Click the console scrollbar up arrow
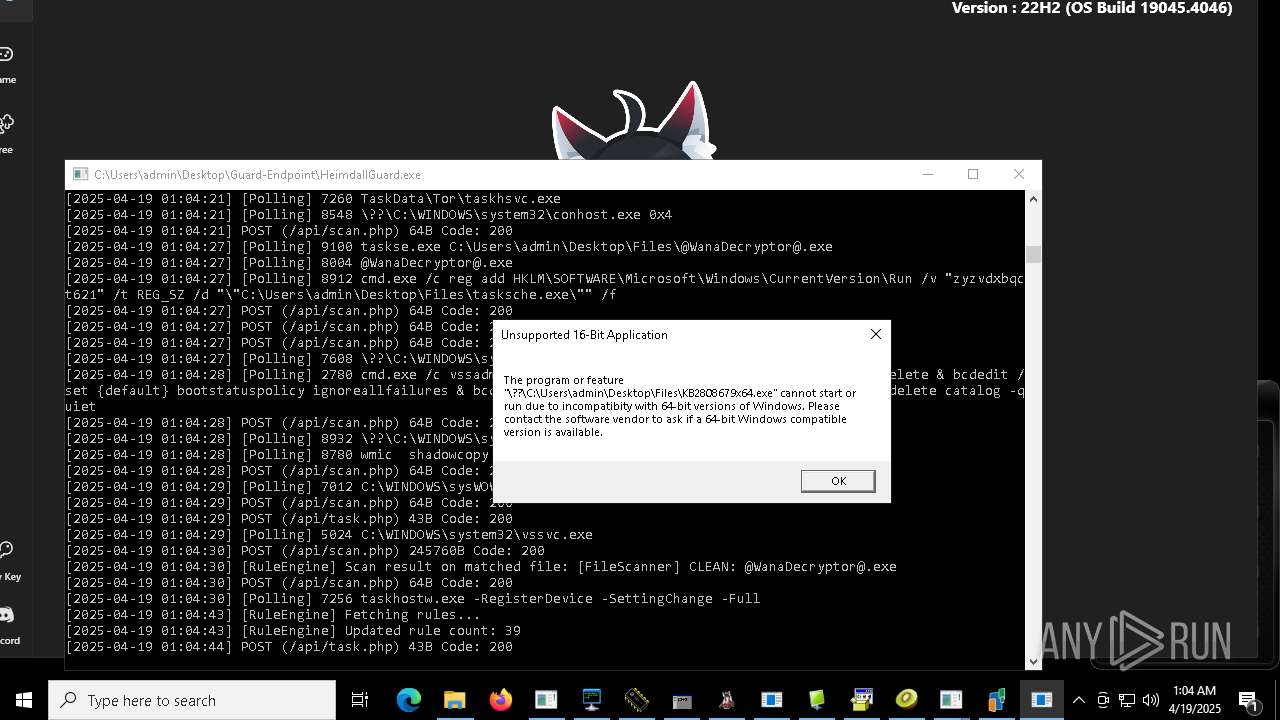The image size is (1280, 720). pyautogui.click(x=1033, y=199)
